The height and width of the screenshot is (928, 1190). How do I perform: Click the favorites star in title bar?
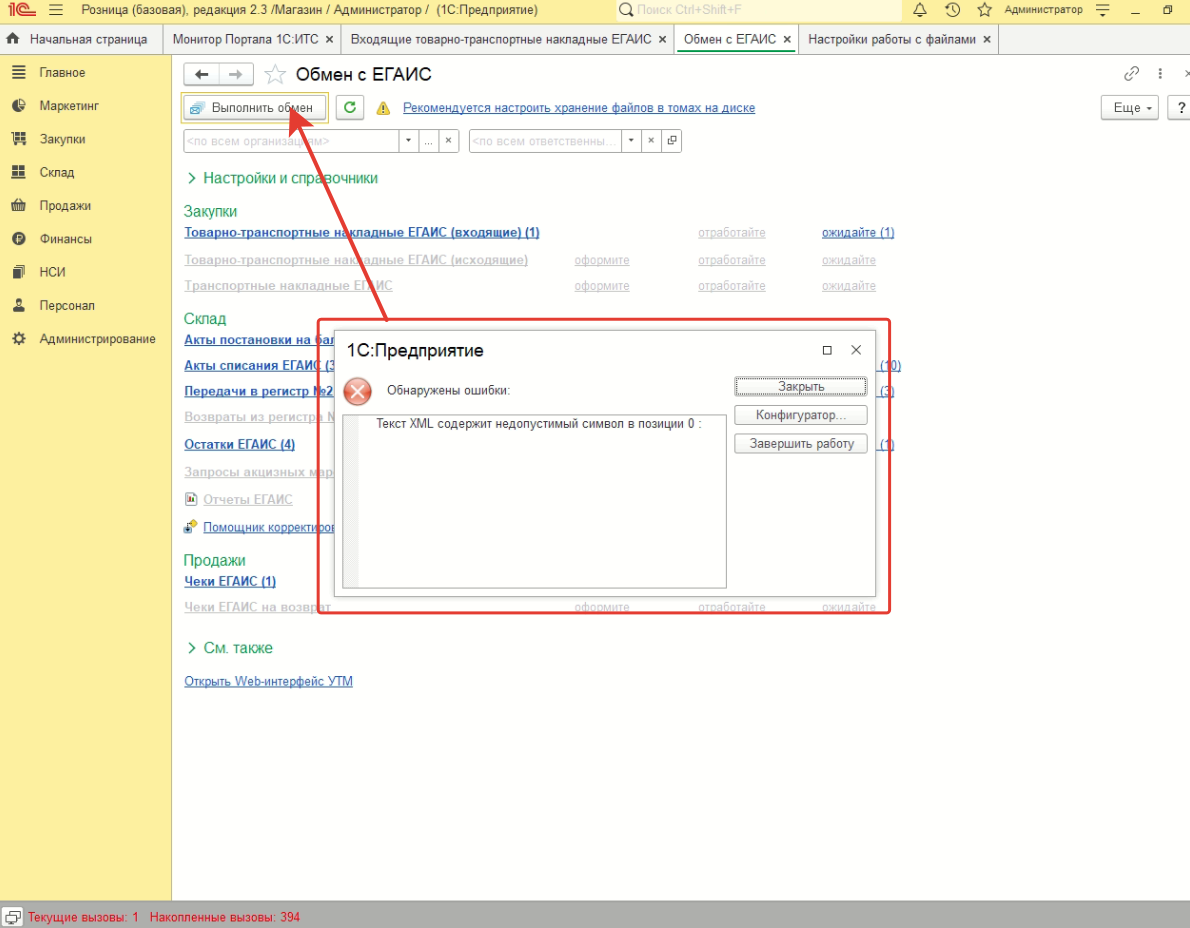(x=984, y=10)
